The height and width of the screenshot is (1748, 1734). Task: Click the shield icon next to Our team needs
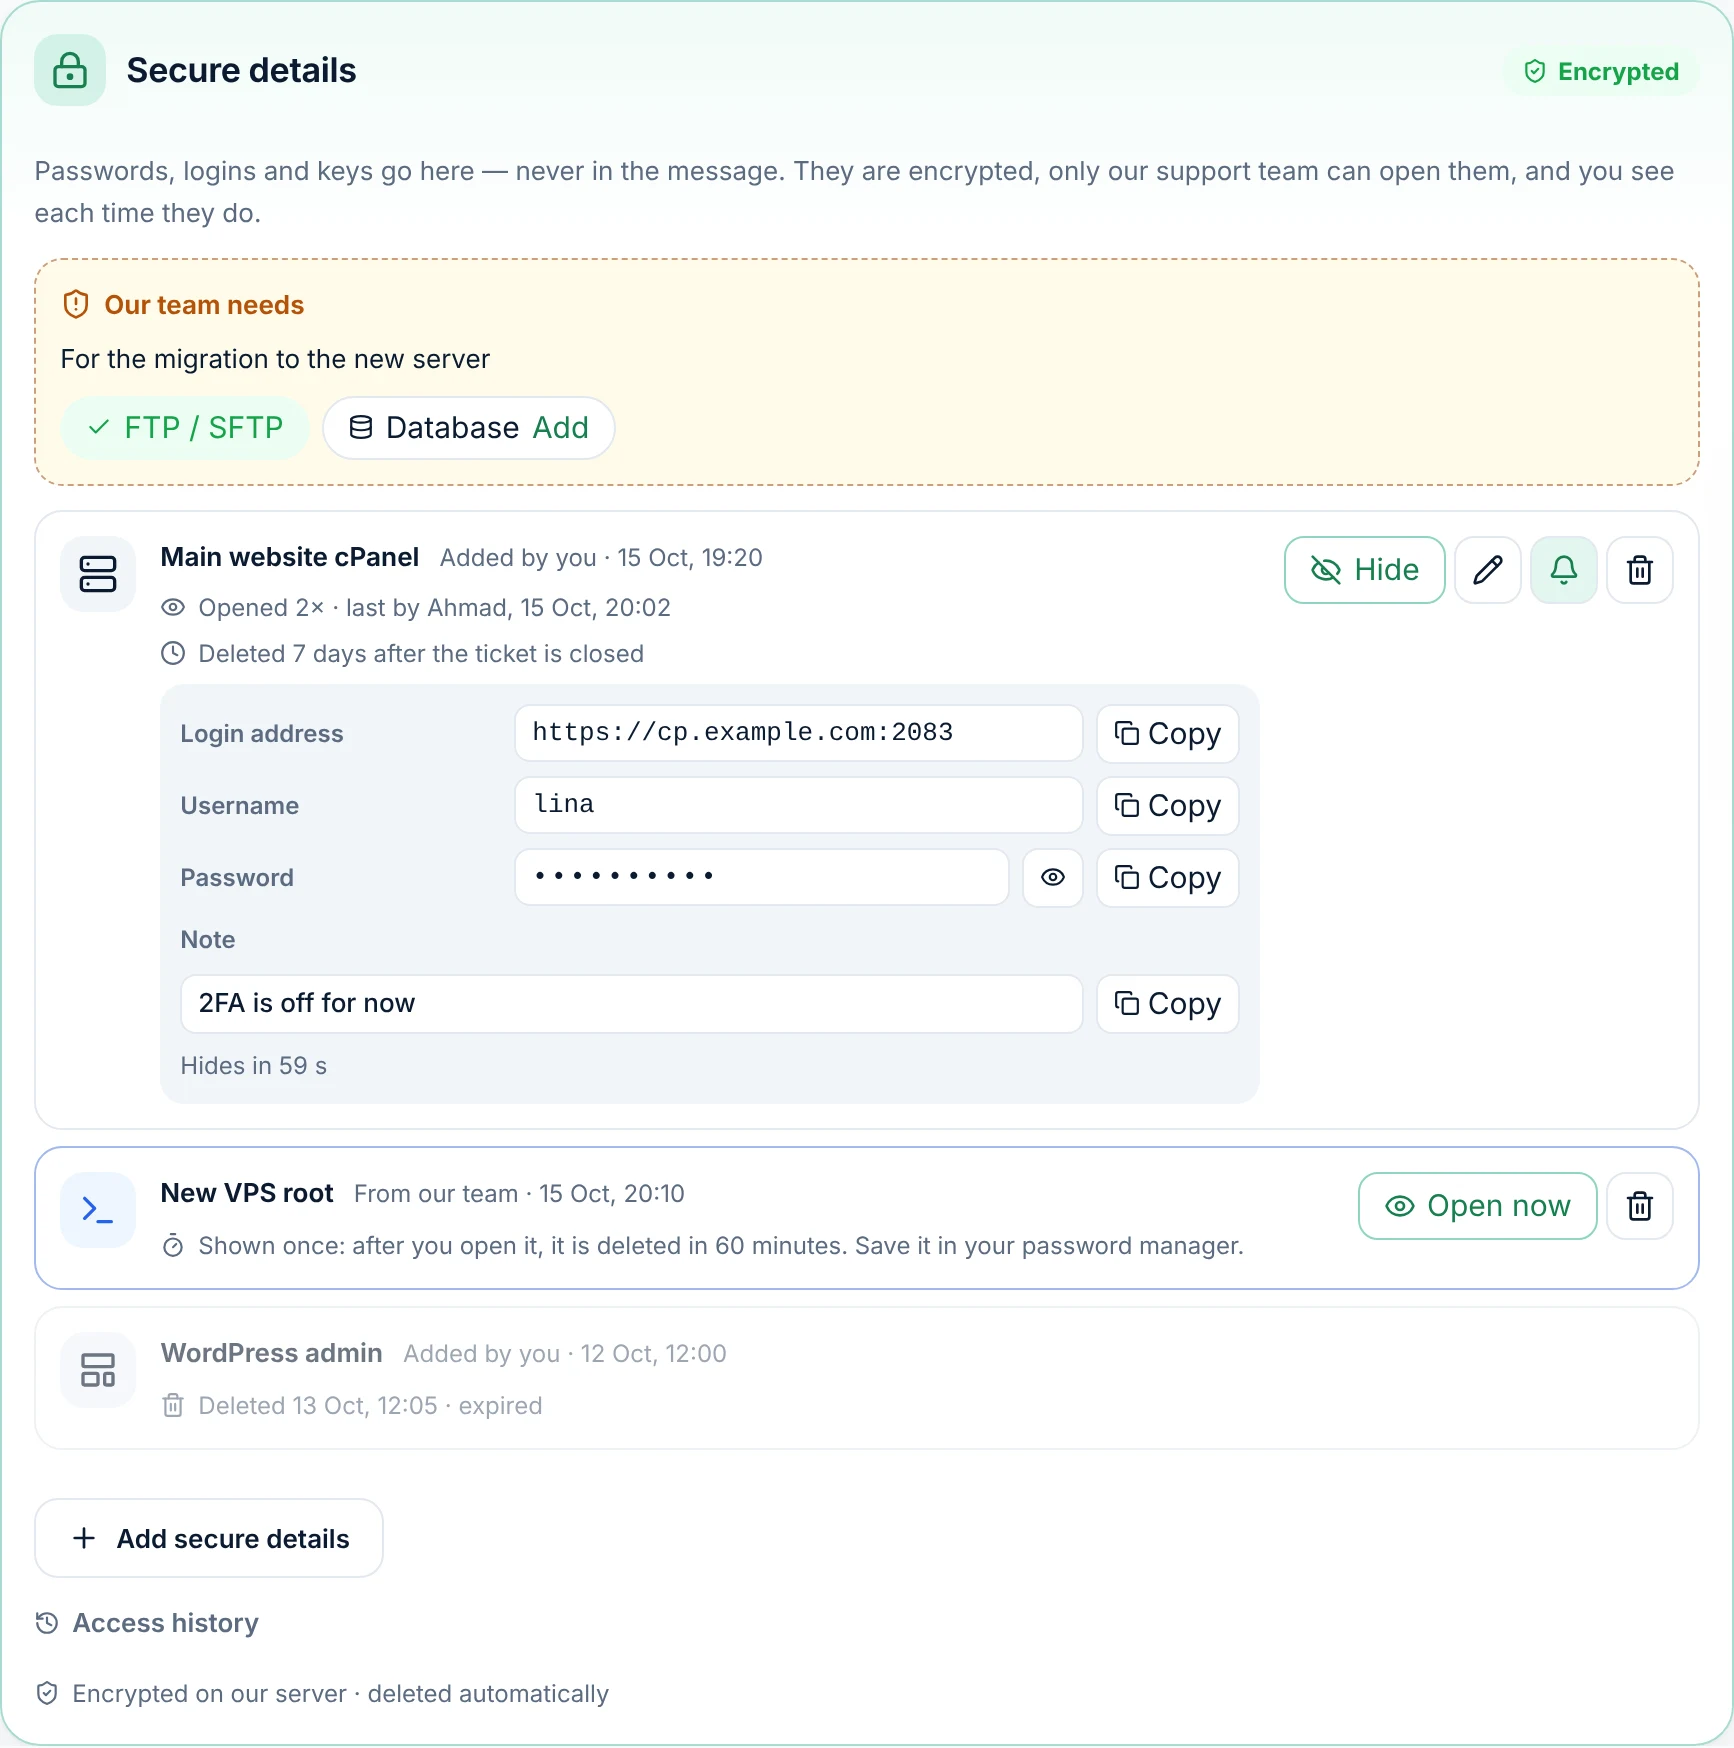76,305
